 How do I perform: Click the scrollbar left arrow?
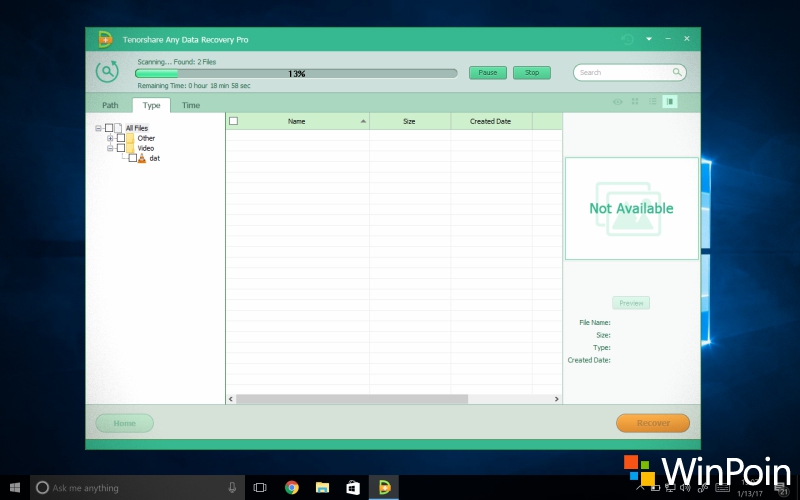(x=231, y=399)
